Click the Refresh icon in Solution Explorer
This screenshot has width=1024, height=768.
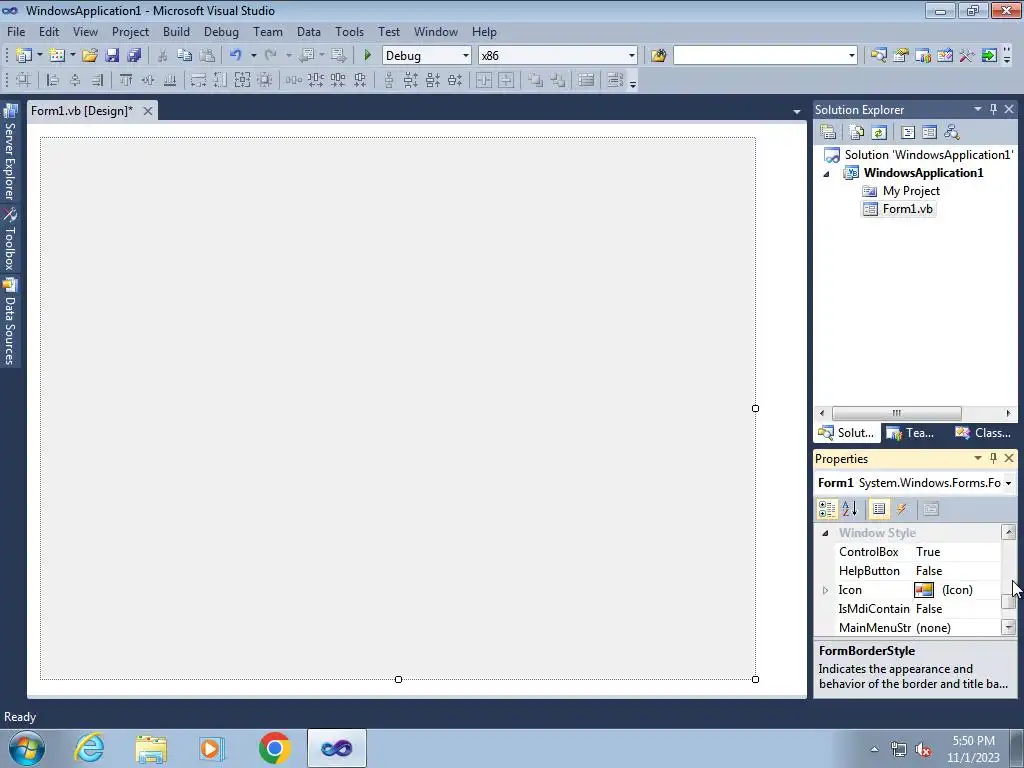[879, 133]
